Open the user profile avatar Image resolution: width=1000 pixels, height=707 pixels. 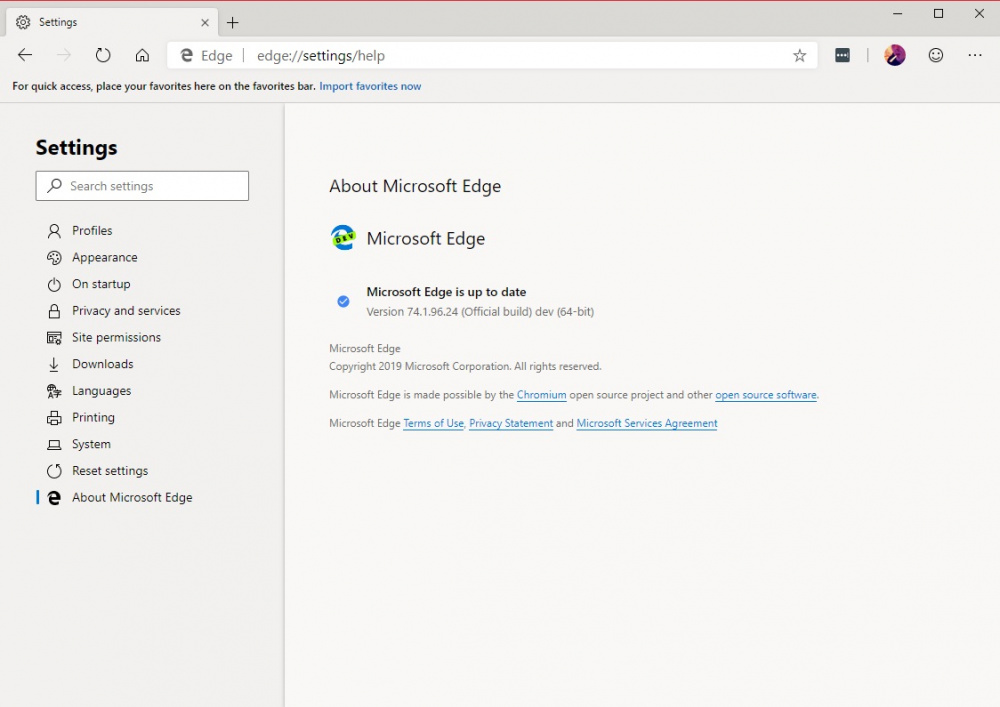895,56
